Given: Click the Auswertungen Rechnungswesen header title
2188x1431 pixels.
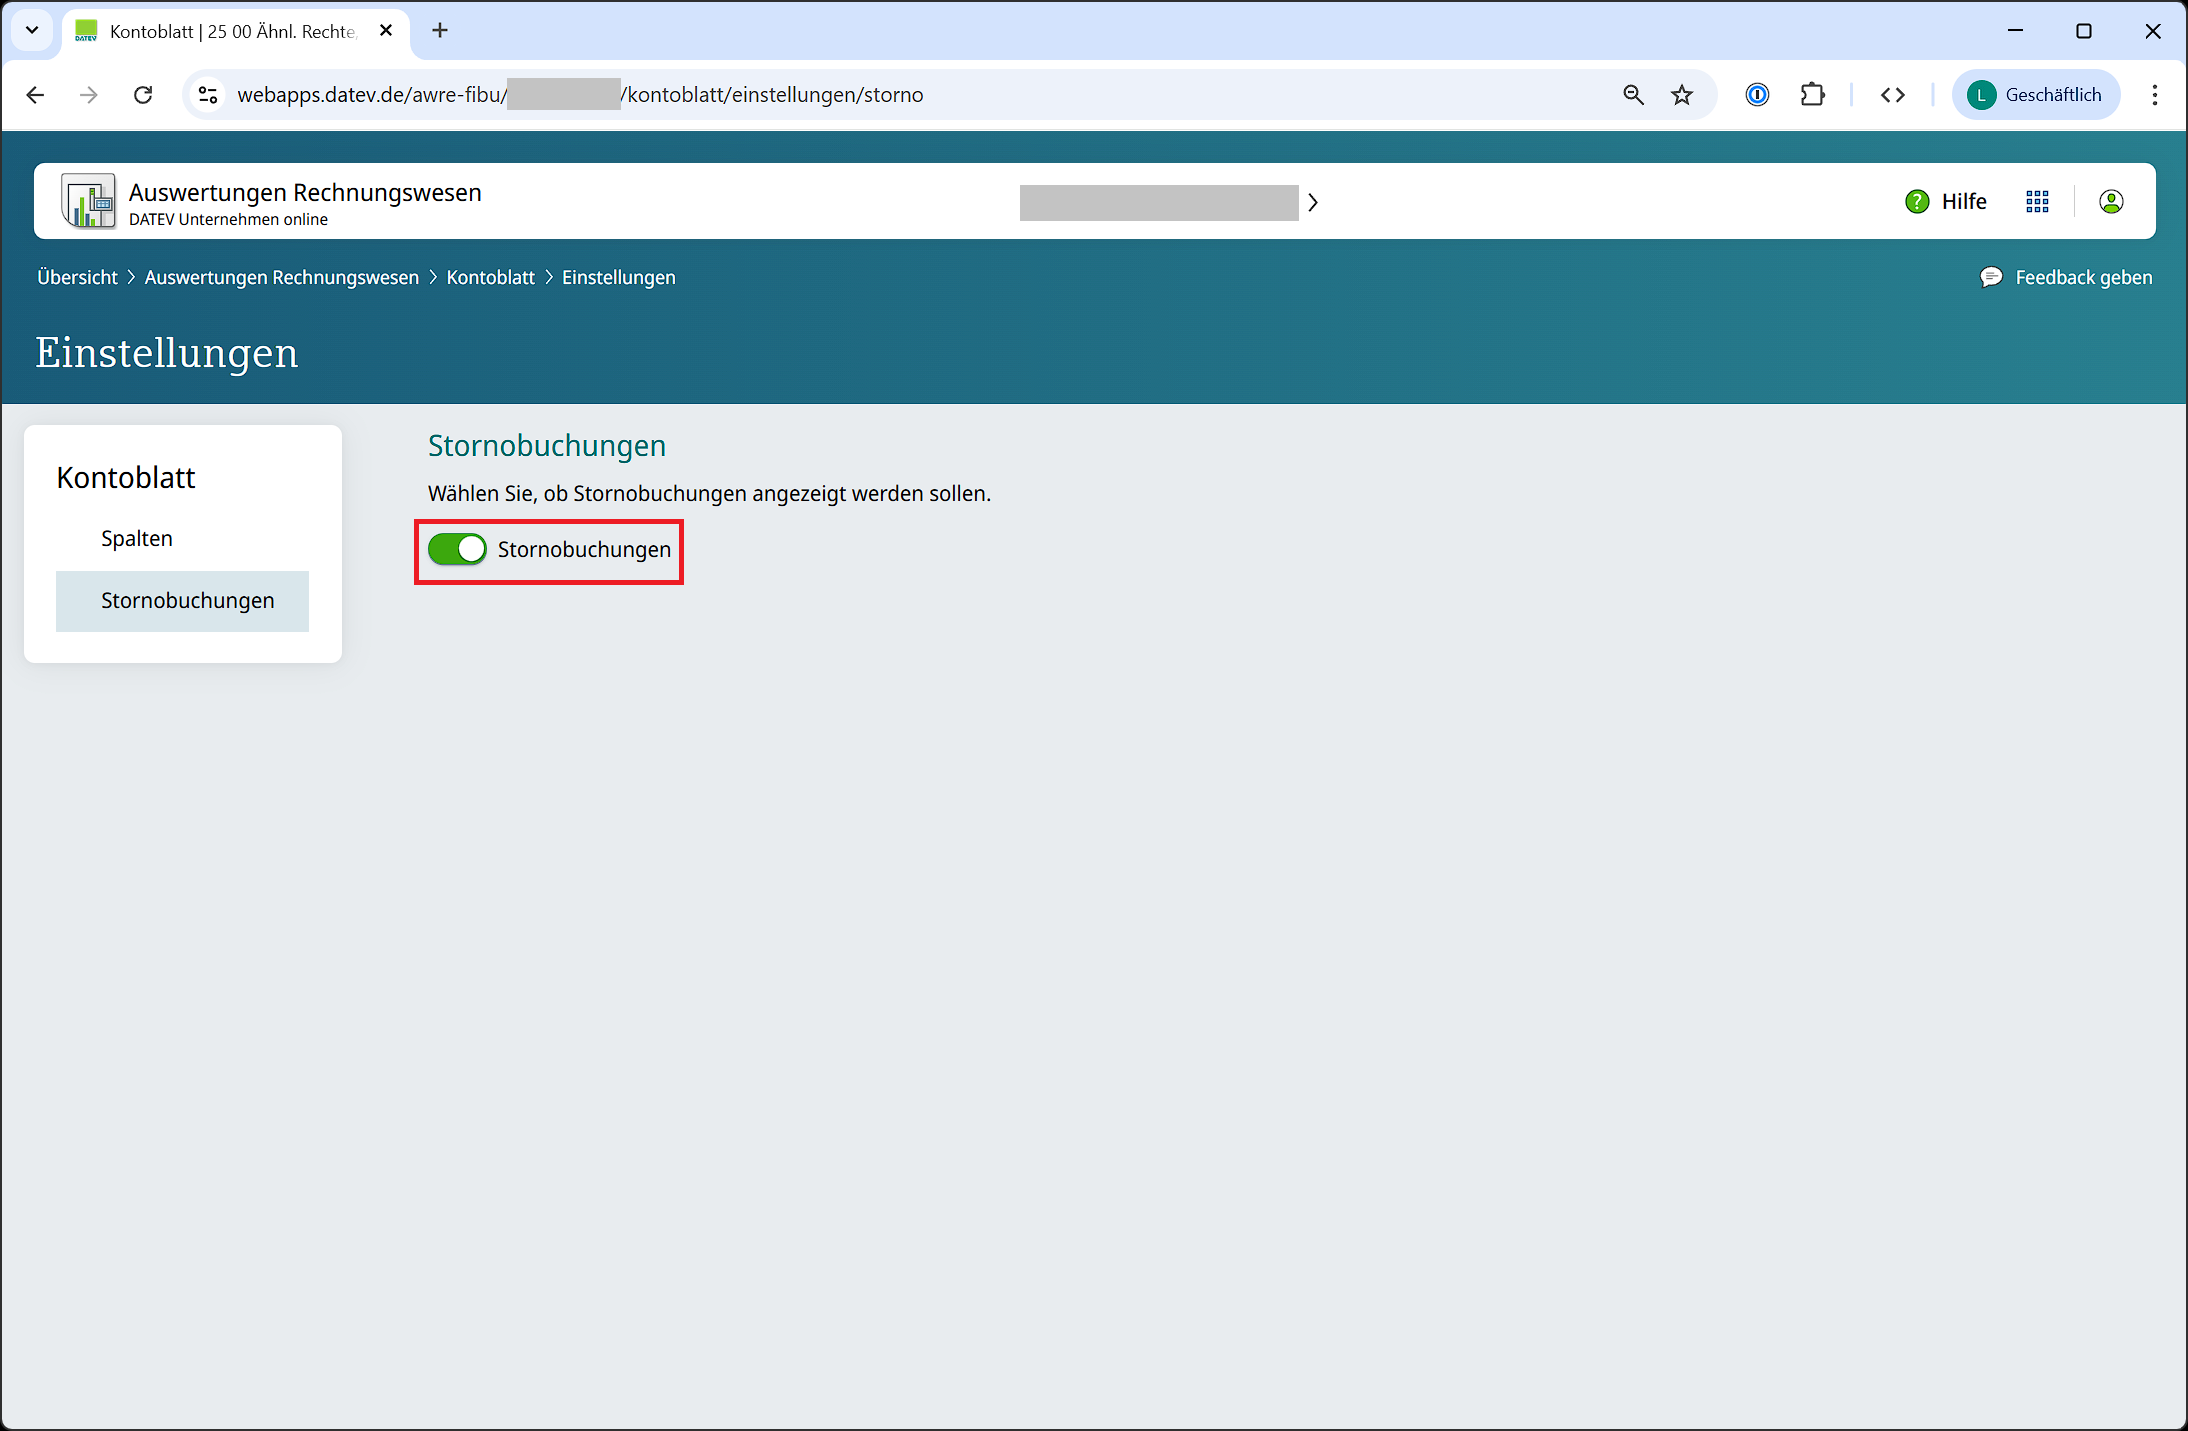Looking at the screenshot, I should tap(305, 193).
